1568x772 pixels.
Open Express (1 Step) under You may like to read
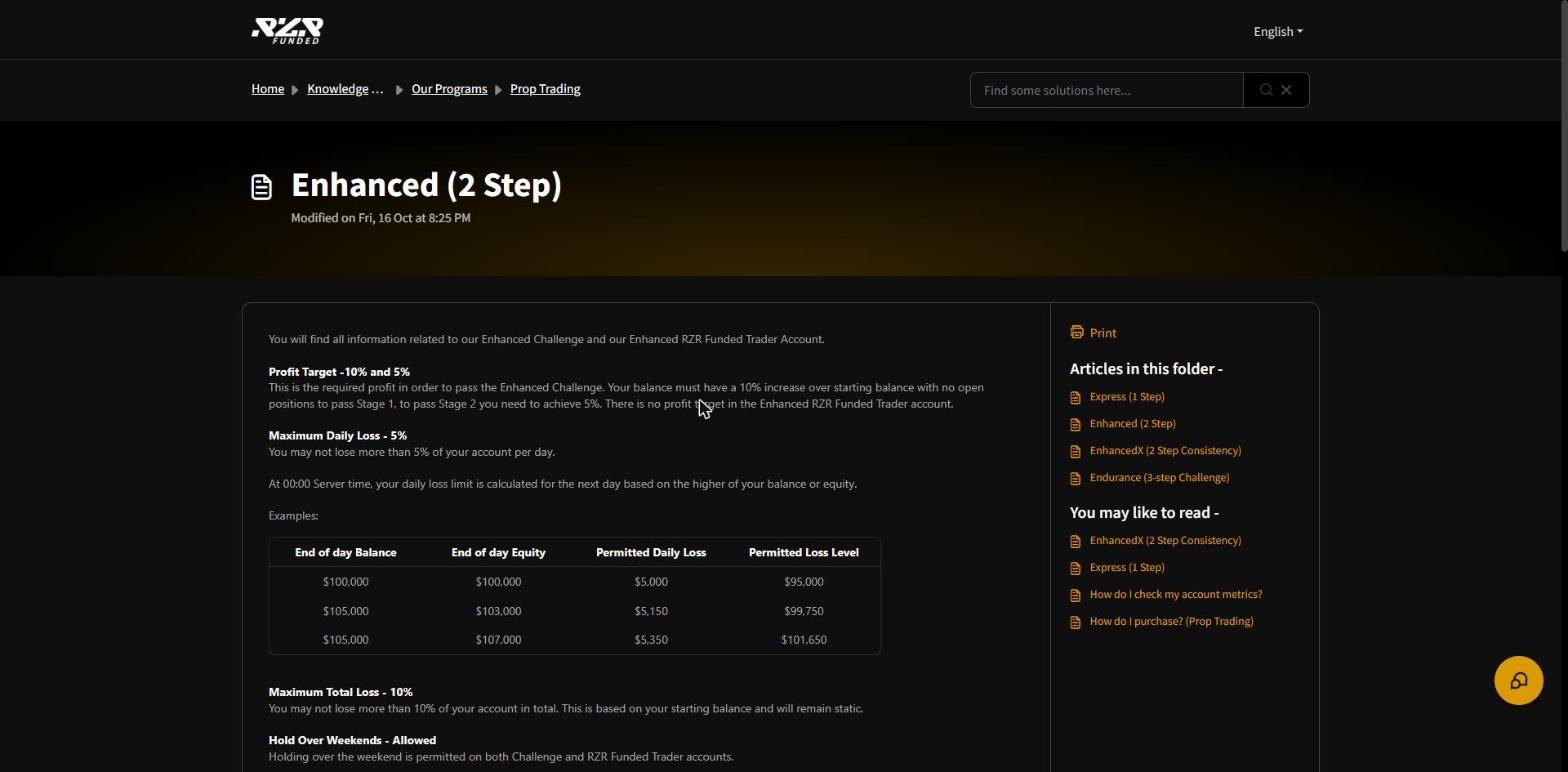(x=1127, y=568)
